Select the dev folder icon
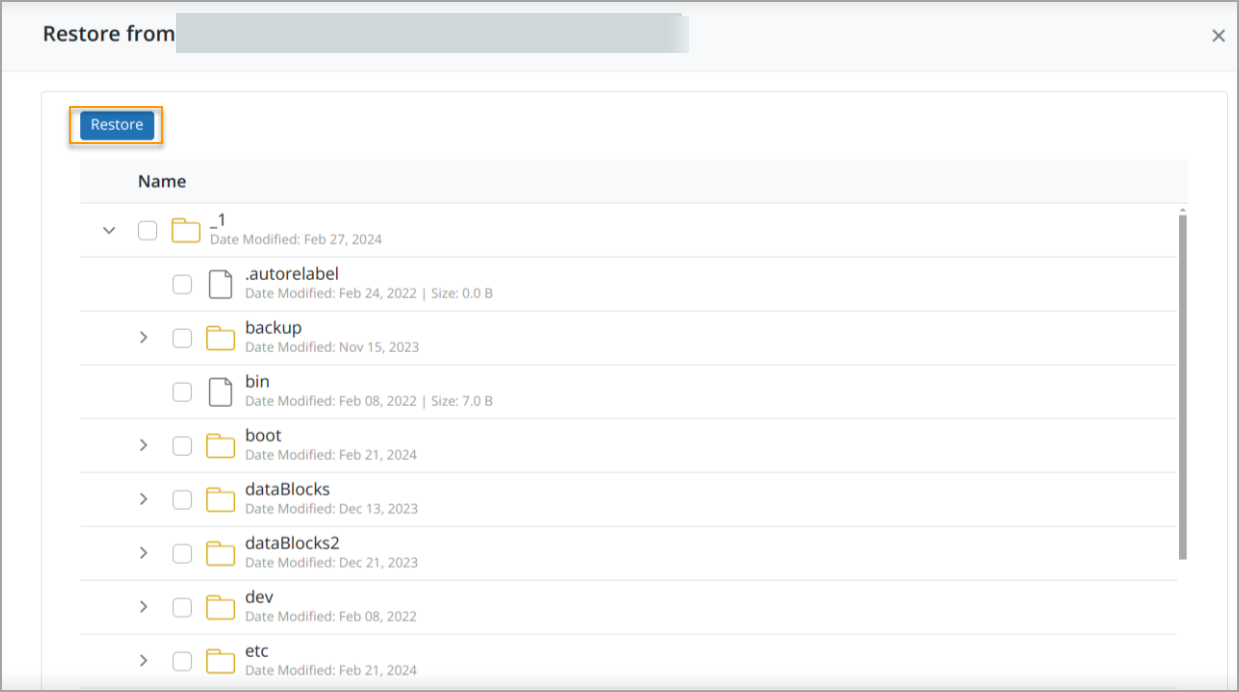Viewport: 1239px width, 692px height. coord(221,607)
